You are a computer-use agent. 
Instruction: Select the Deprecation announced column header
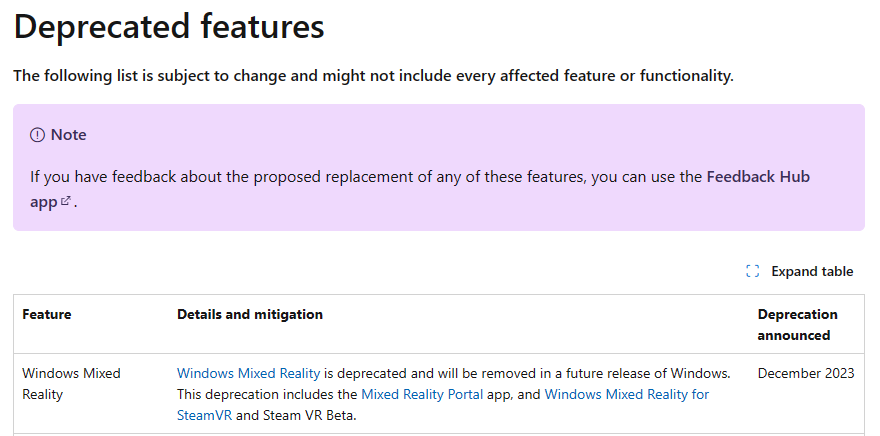pos(798,325)
